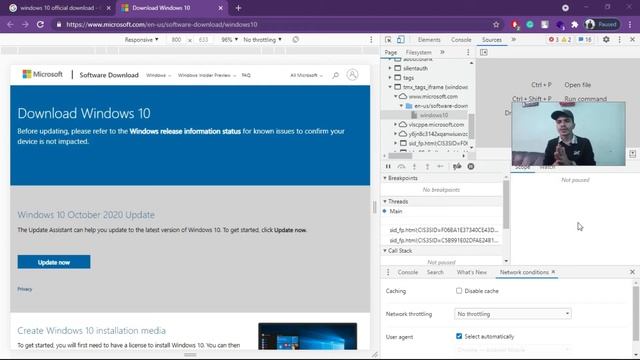Toggle the device toolbar icon
The width and height of the screenshot is (640, 360).
point(400,40)
